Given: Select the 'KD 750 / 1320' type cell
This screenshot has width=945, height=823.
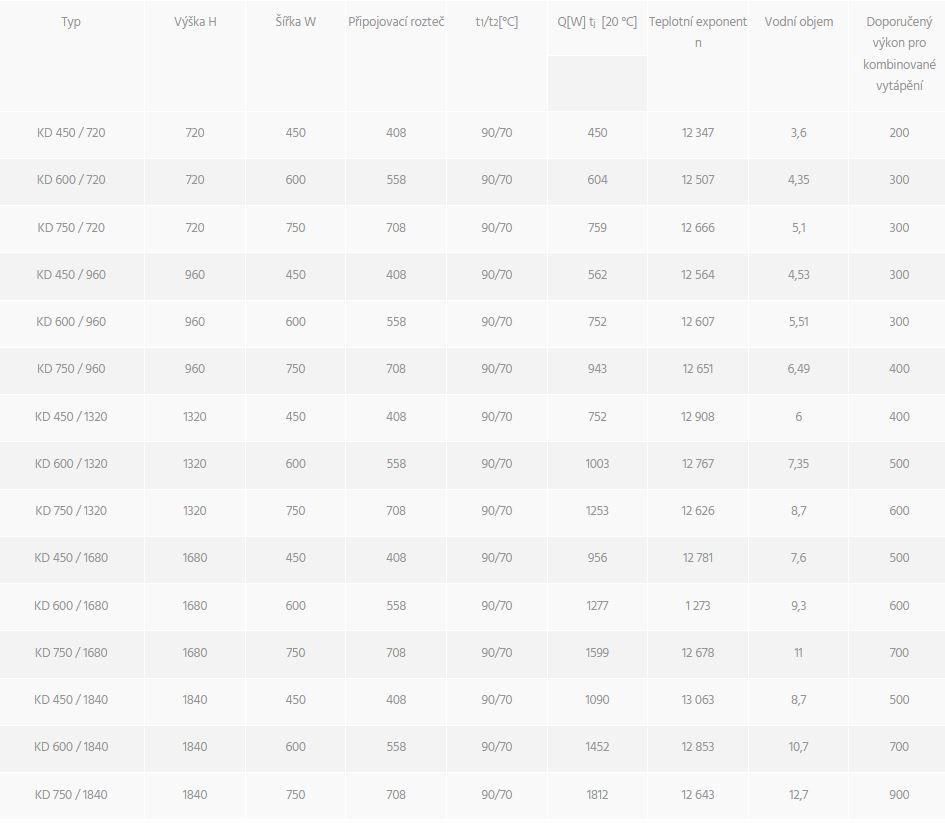Looking at the screenshot, I should [x=71, y=511].
